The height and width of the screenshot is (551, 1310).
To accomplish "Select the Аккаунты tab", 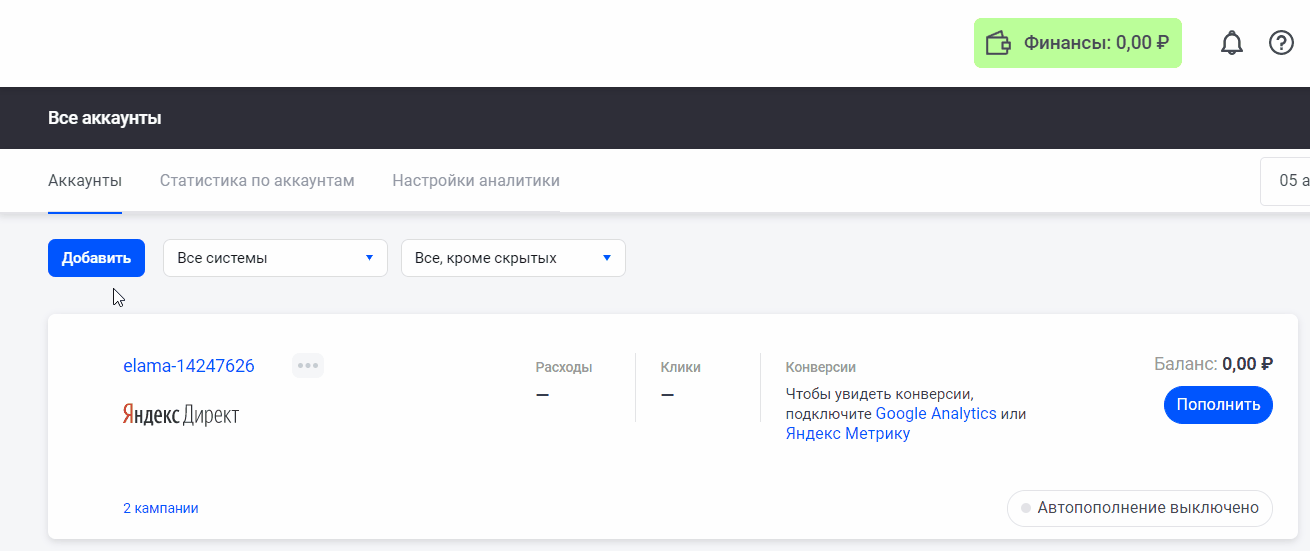I will tap(85, 181).
